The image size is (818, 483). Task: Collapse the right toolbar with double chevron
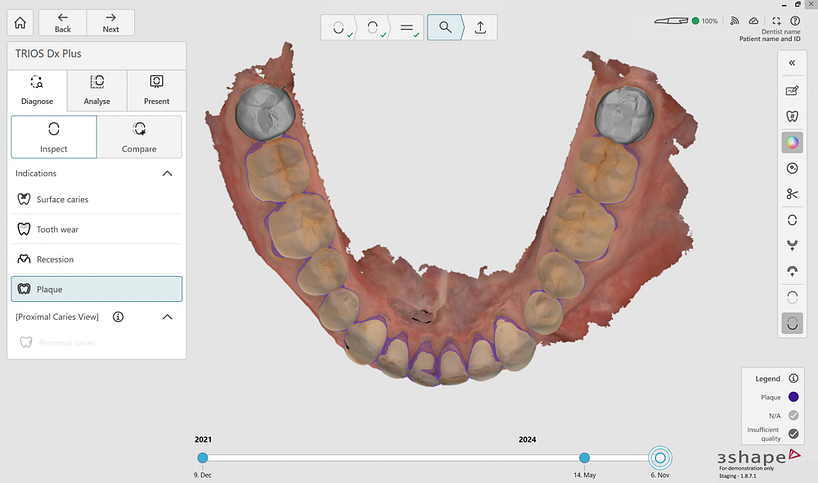(x=792, y=62)
